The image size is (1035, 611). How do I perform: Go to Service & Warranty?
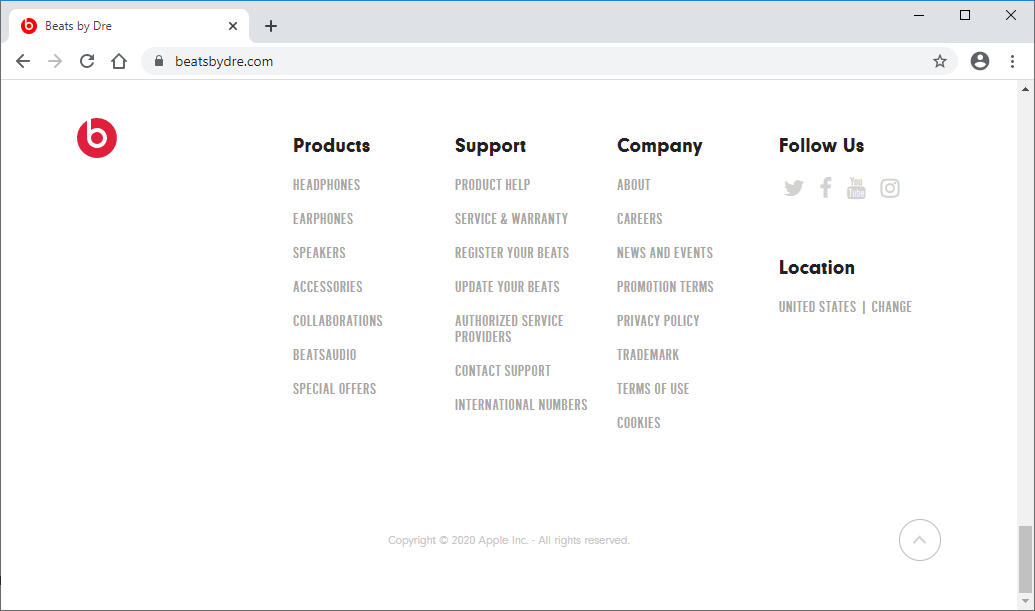512,218
